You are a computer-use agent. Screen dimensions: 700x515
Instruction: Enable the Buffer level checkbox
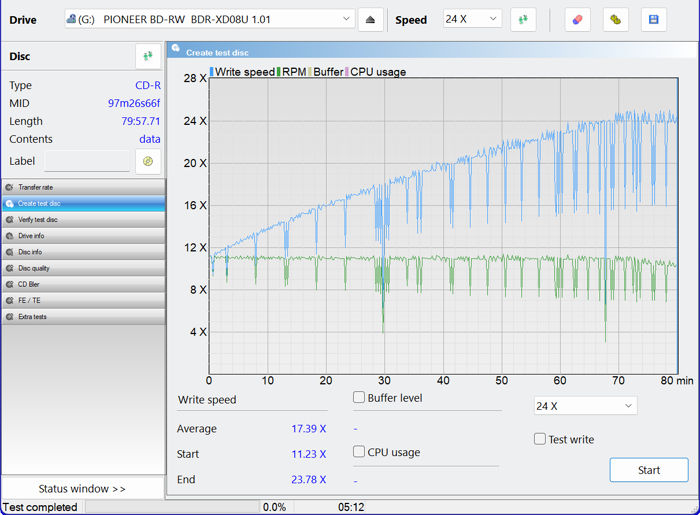pyautogui.click(x=359, y=398)
